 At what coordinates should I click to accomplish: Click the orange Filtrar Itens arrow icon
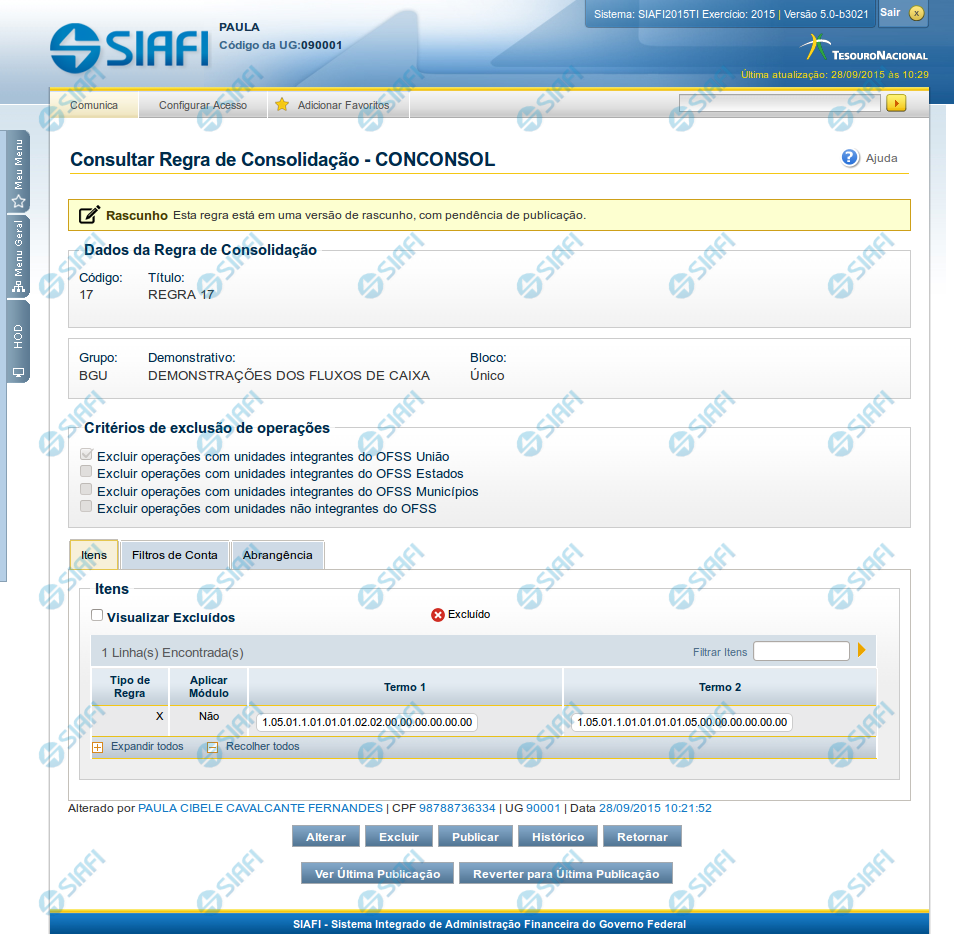tap(862, 651)
